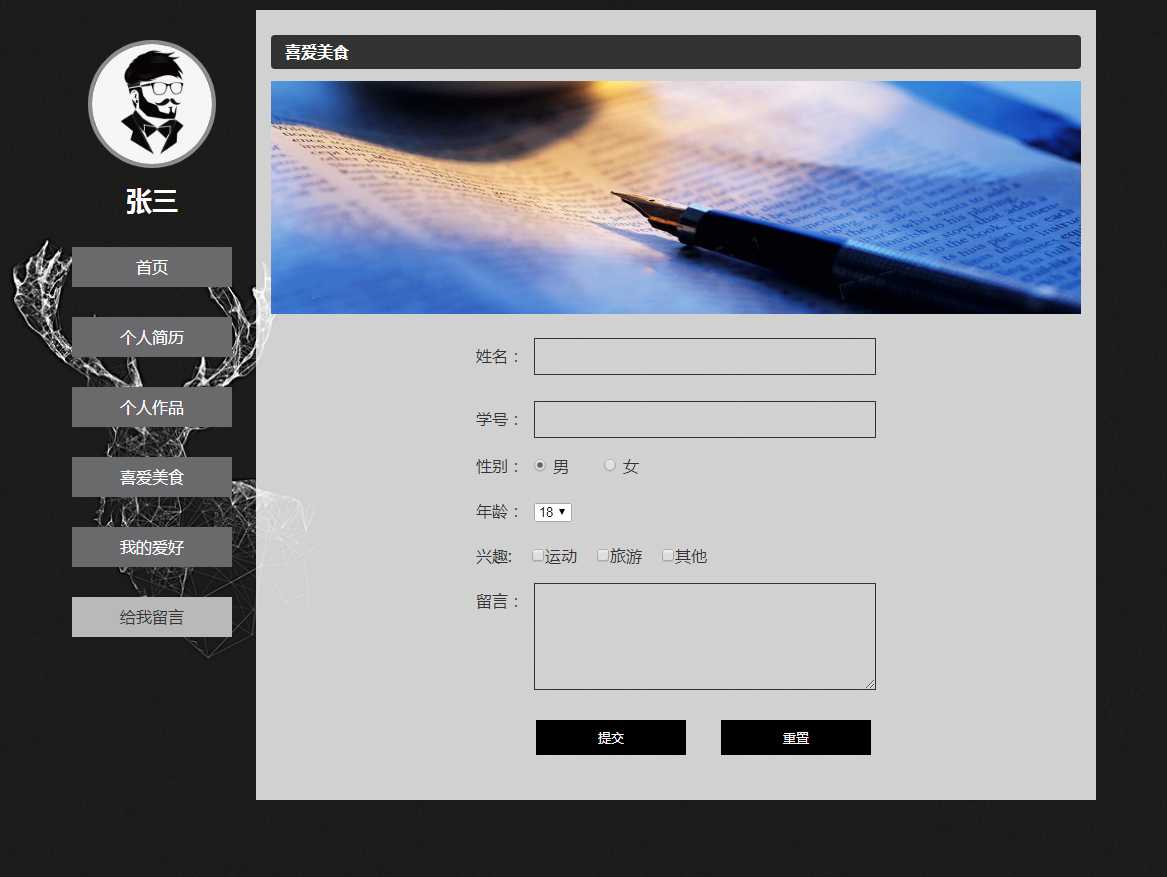Click the 姓名 text input field
Viewport: 1167px width, 877px height.
[x=704, y=357]
